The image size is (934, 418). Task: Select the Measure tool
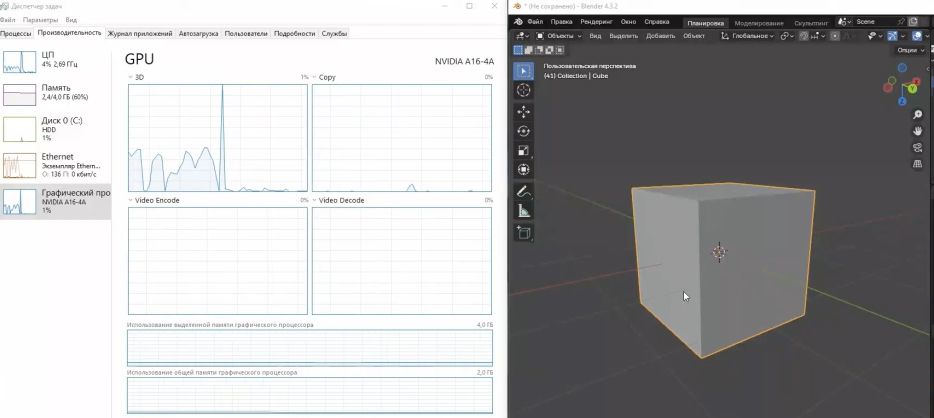[524, 211]
